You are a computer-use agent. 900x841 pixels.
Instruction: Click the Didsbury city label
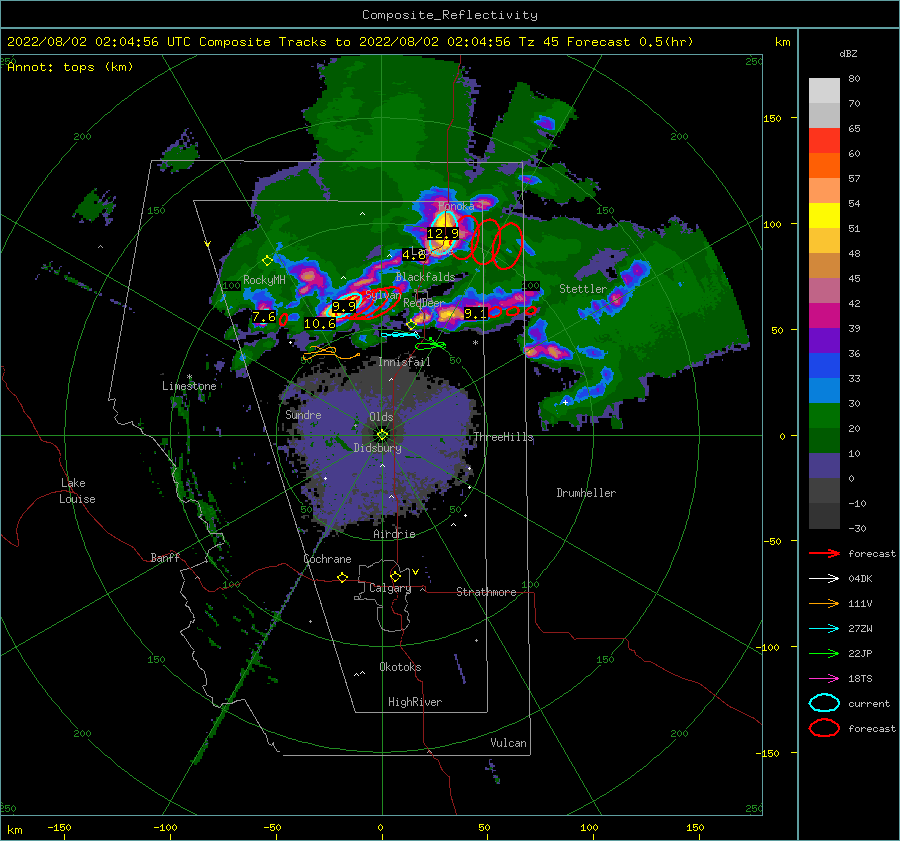click(x=378, y=448)
